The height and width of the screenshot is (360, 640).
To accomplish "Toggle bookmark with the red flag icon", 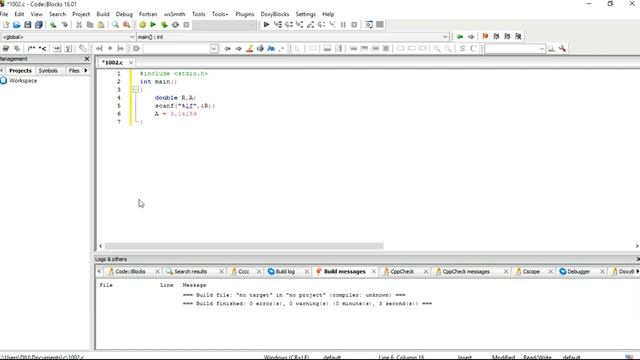I will tap(485, 37).
